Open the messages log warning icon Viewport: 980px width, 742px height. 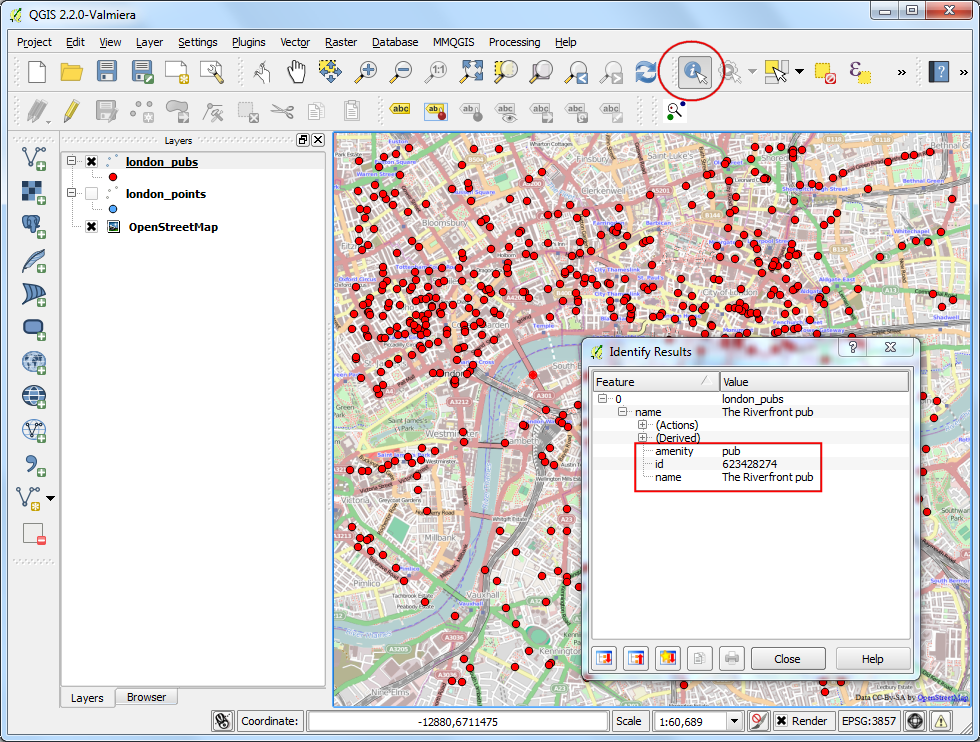click(941, 721)
